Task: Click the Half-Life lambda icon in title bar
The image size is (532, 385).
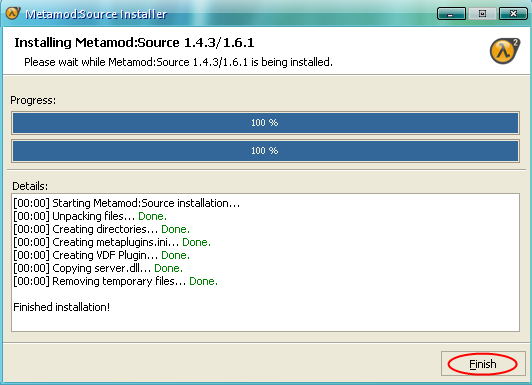Action: tap(13, 14)
